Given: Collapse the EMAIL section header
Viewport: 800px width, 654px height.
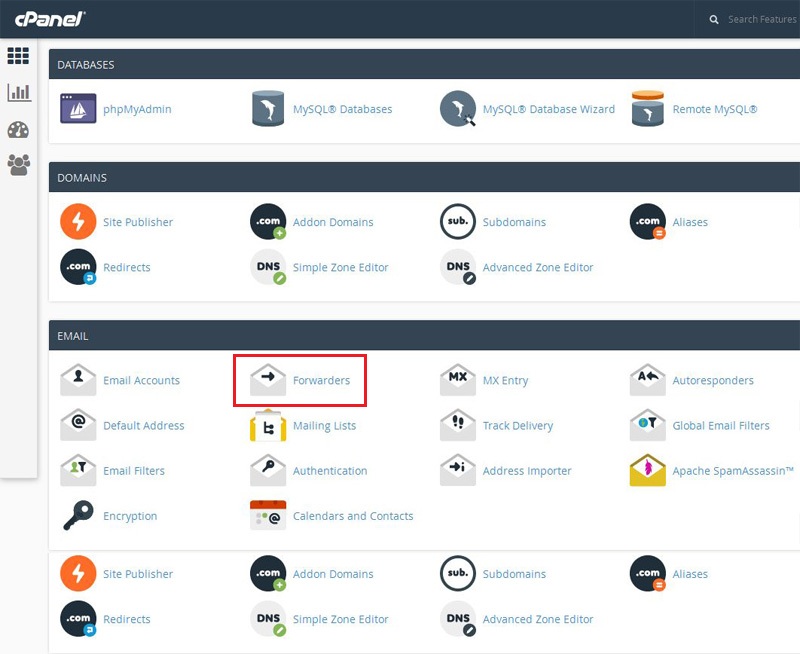Looking at the screenshot, I should click(424, 336).
